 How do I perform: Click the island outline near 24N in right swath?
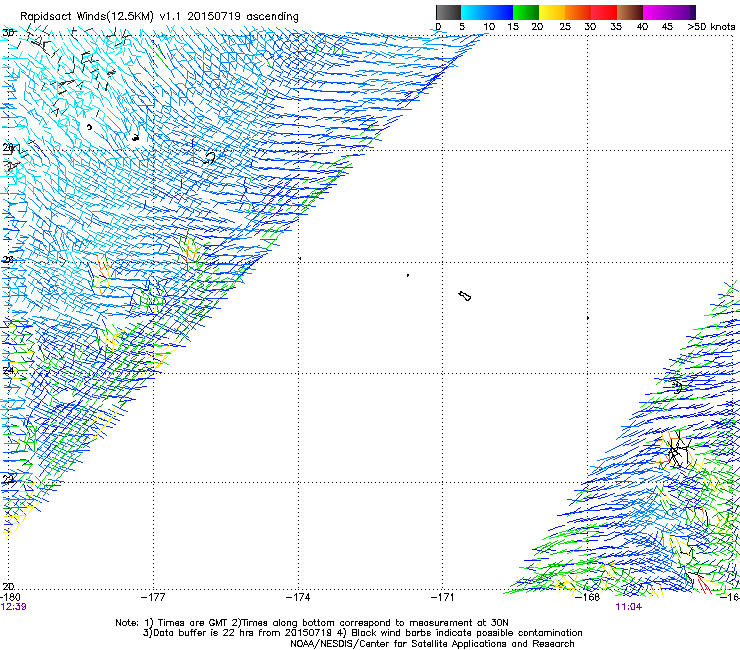(x=677, y=387)
